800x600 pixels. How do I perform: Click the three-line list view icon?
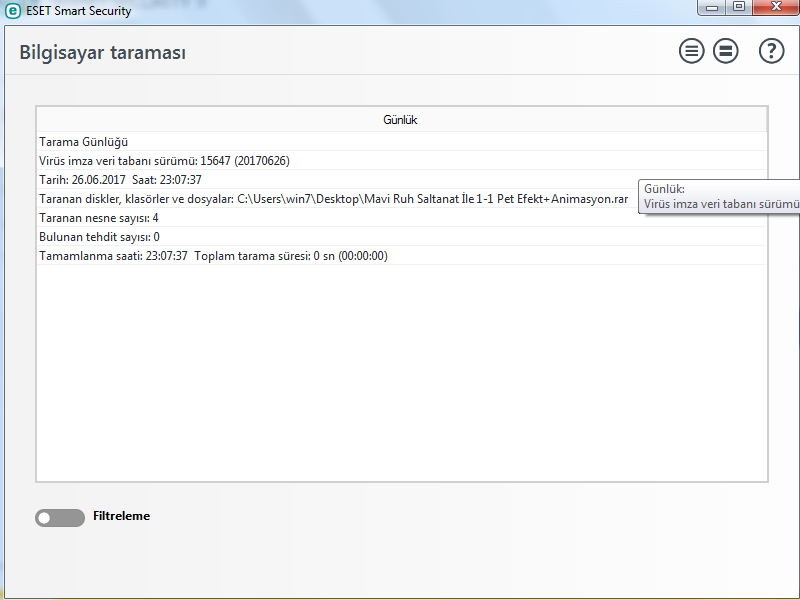[x=691, y=51]
